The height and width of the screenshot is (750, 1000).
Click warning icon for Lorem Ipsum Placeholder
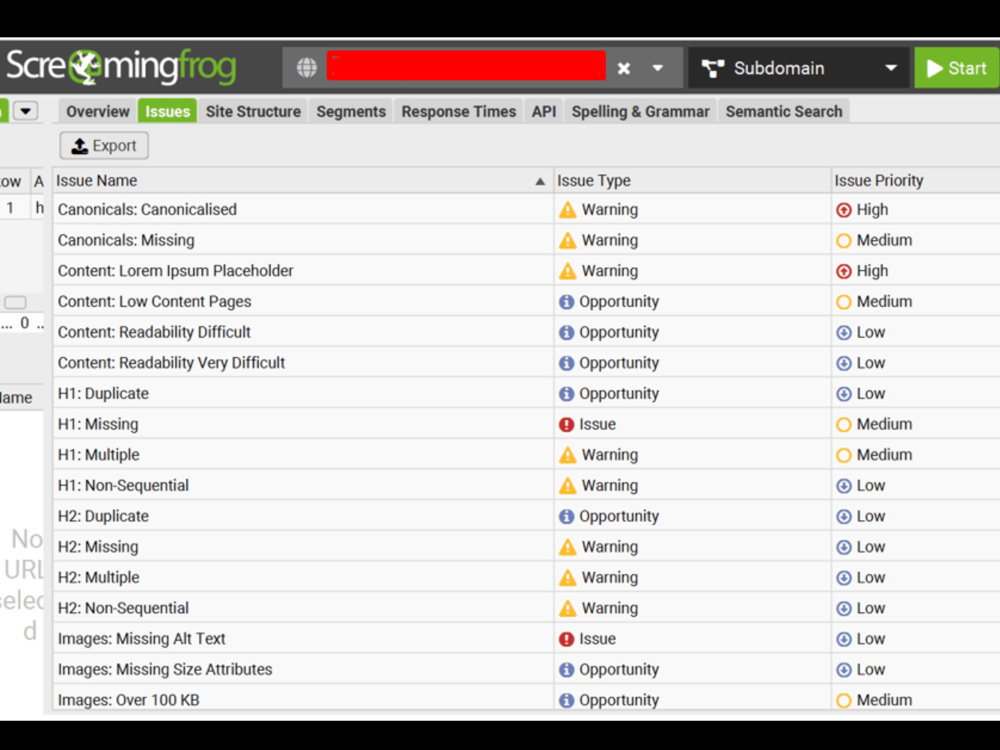click(567, 271)
